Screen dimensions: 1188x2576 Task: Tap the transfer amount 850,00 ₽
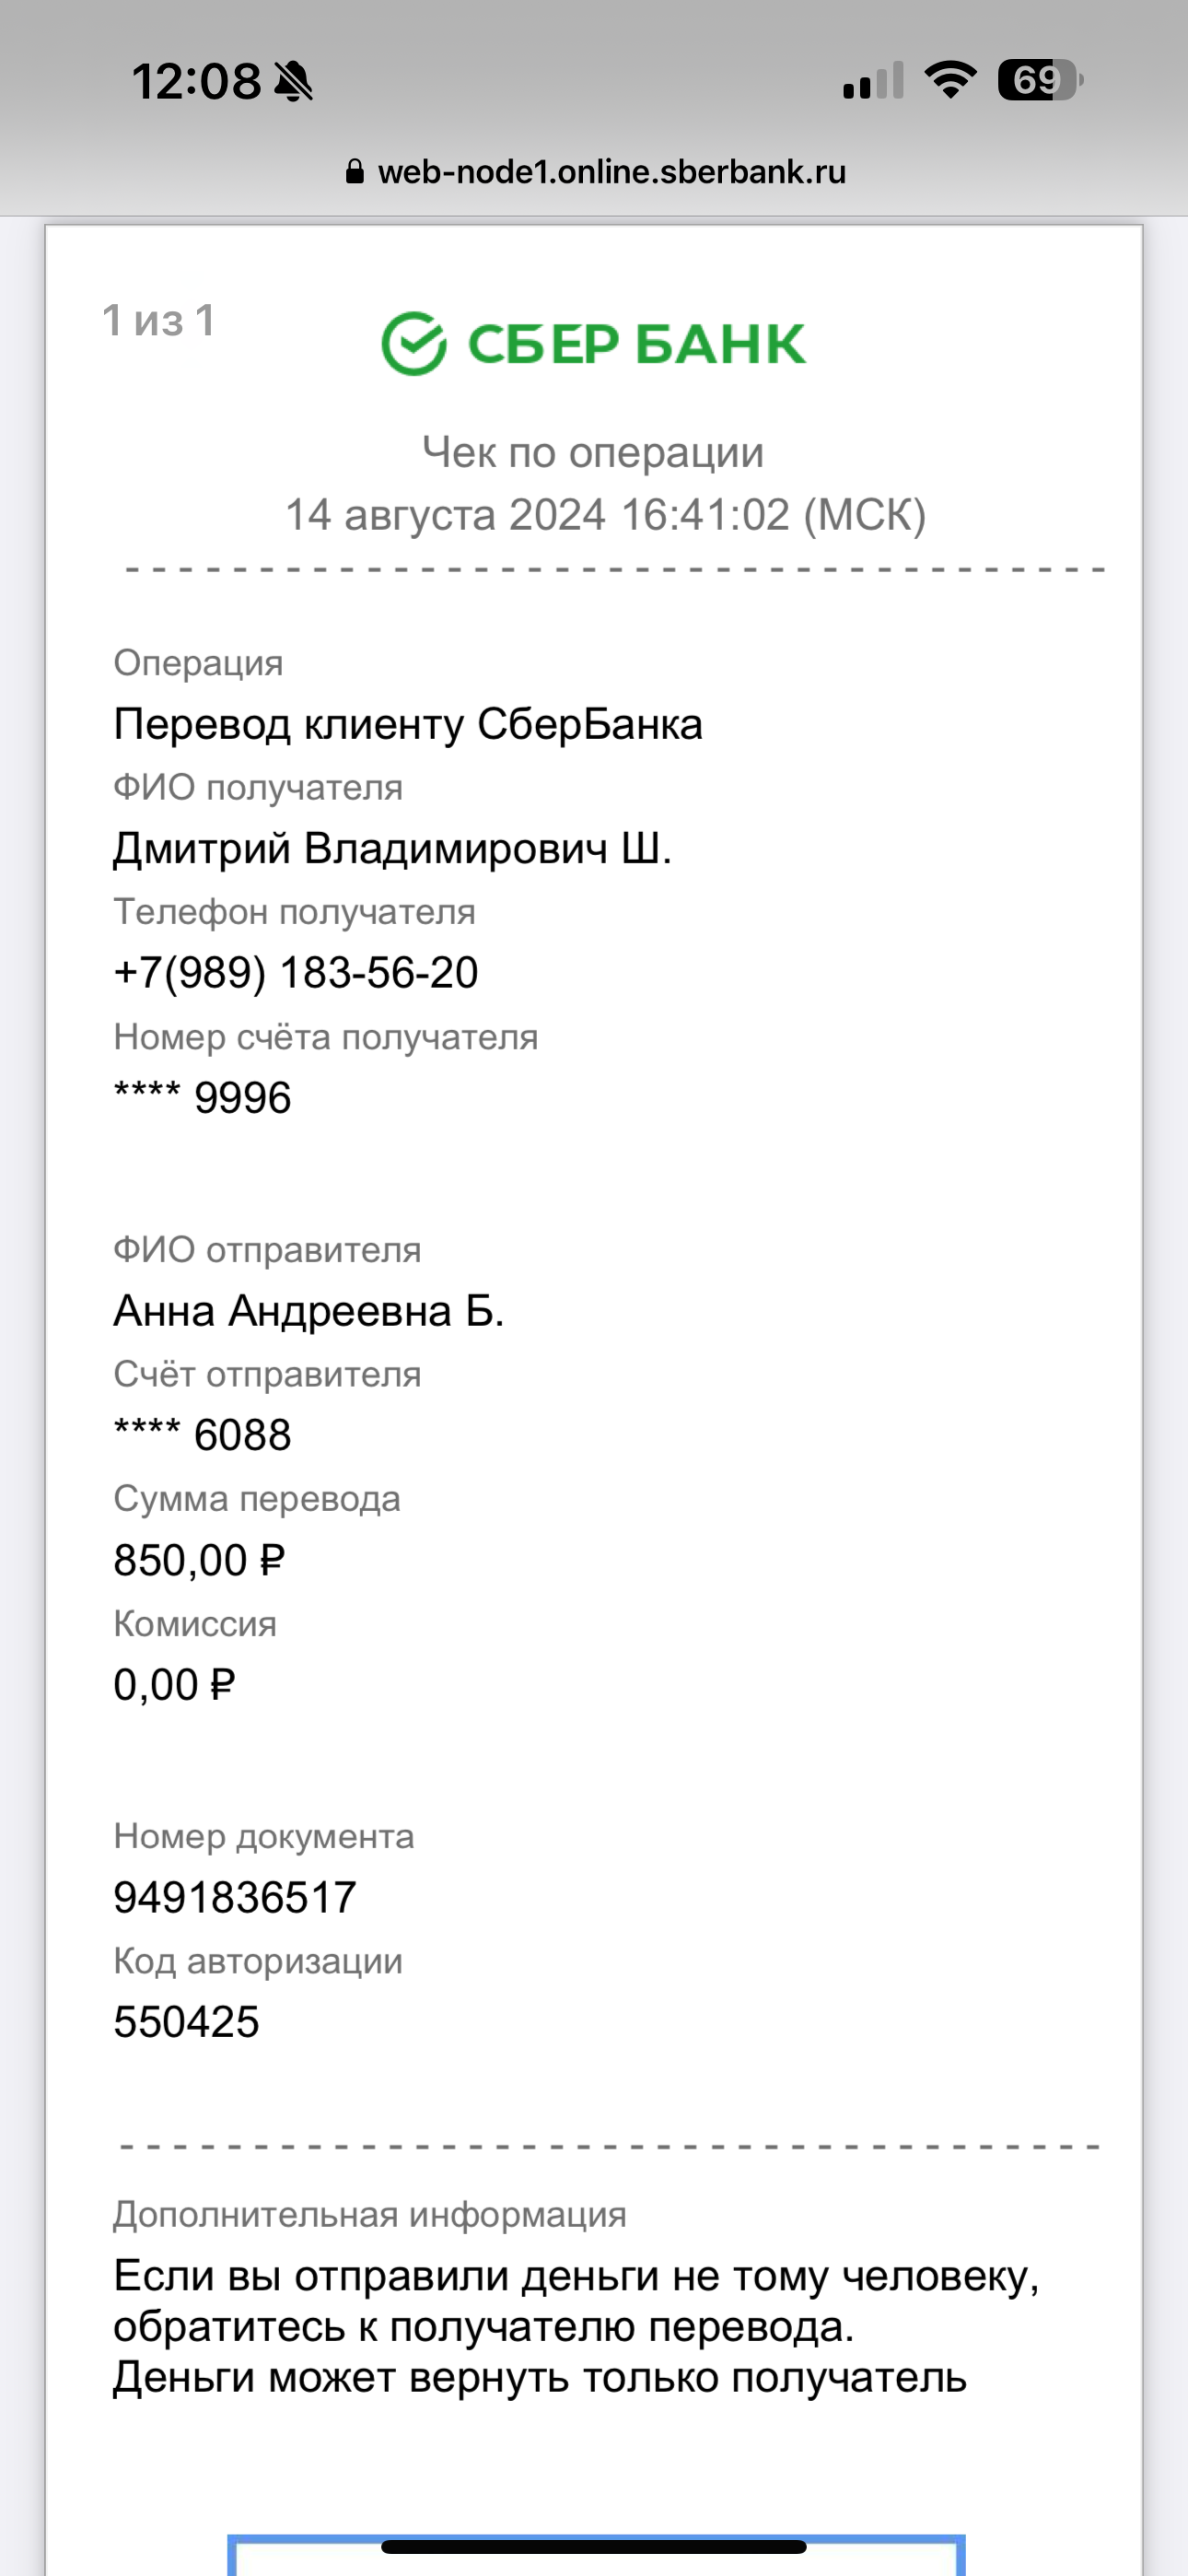(x=199, y=1560)
